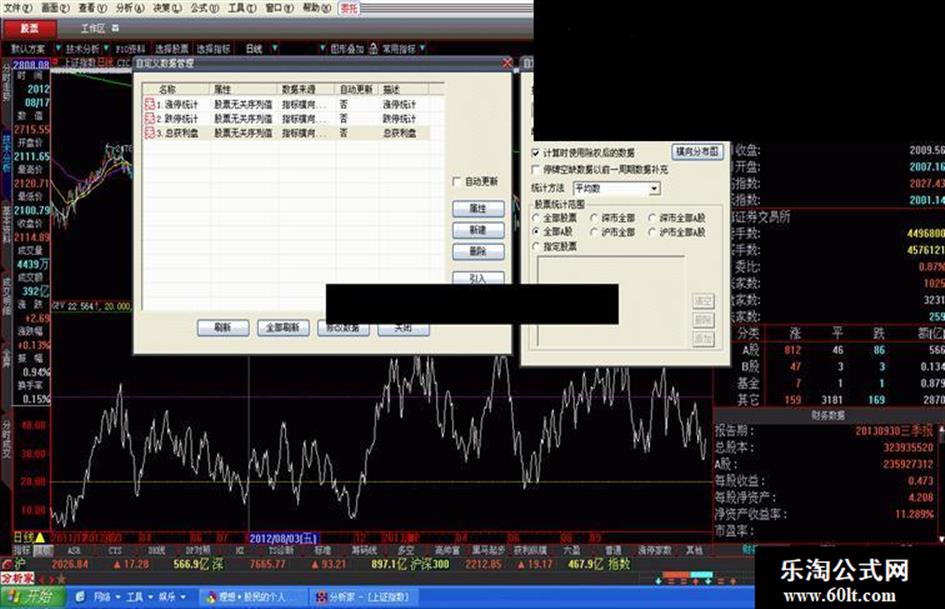Click the 新建 button
This screenshot has height=609, width=945.
(x=478, y=230)
